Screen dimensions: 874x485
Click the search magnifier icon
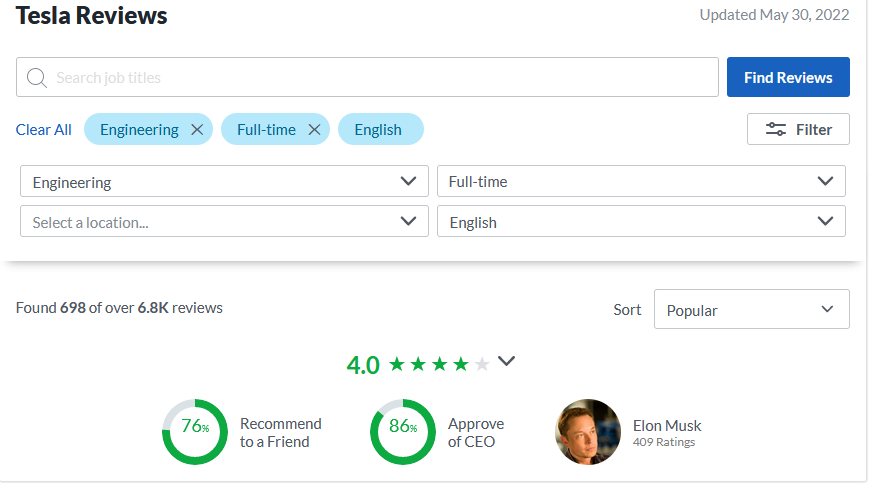[x=37, y=78]
